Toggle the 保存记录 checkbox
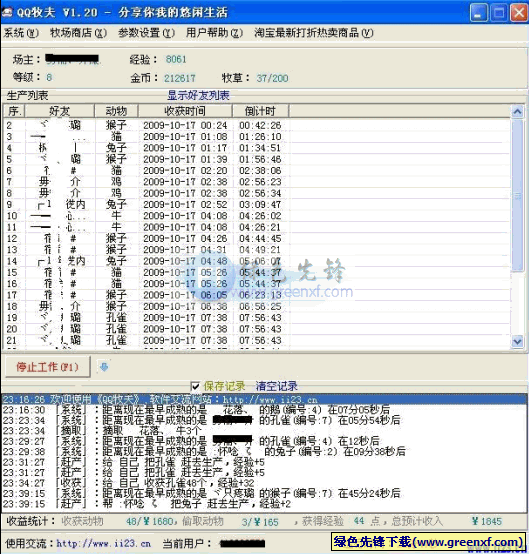Screen dimensions: 529x554 pos(195,386)
